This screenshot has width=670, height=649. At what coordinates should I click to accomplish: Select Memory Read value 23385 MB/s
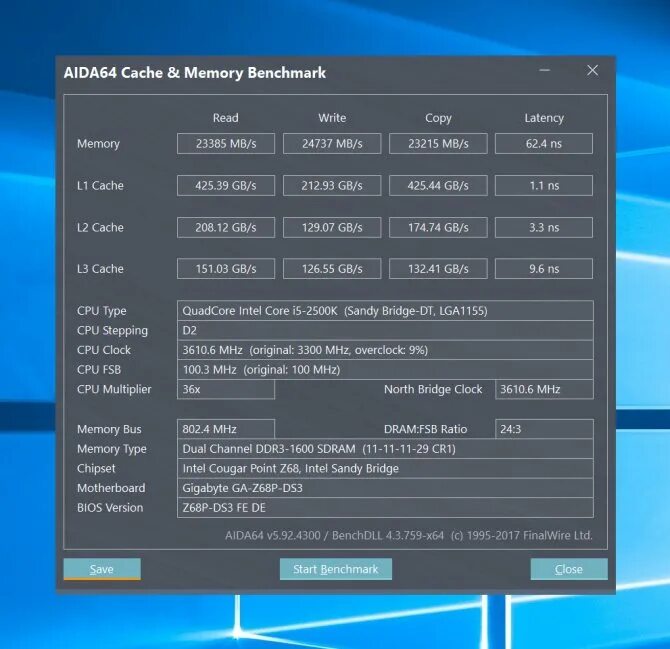pos(226,144)
